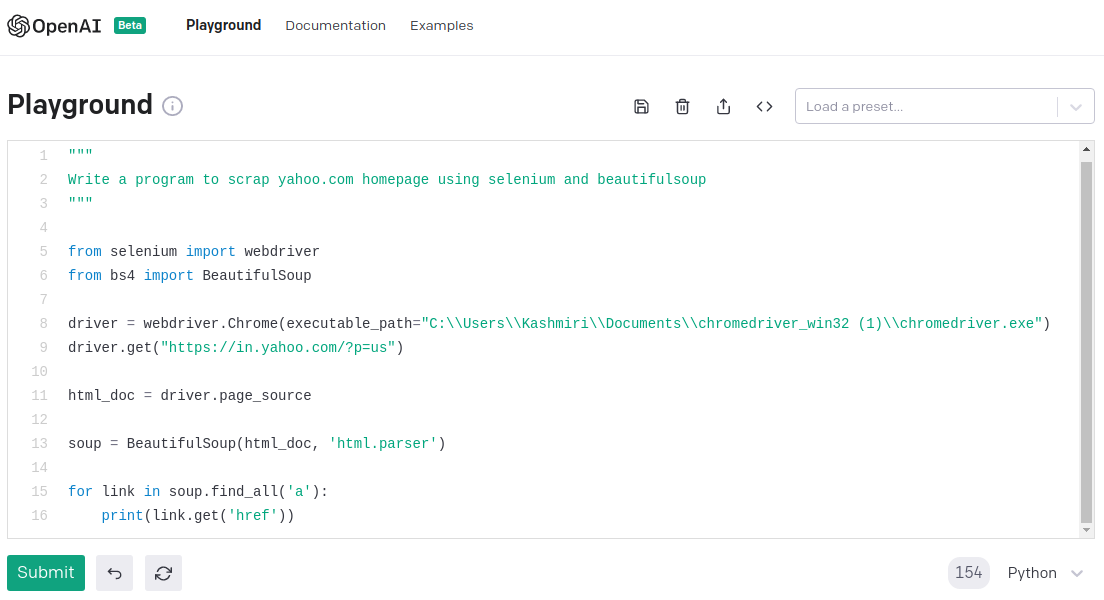Click the editor scrollbar up arrow
This screenshot has height=600, width=1104.
pos(1087,150)
